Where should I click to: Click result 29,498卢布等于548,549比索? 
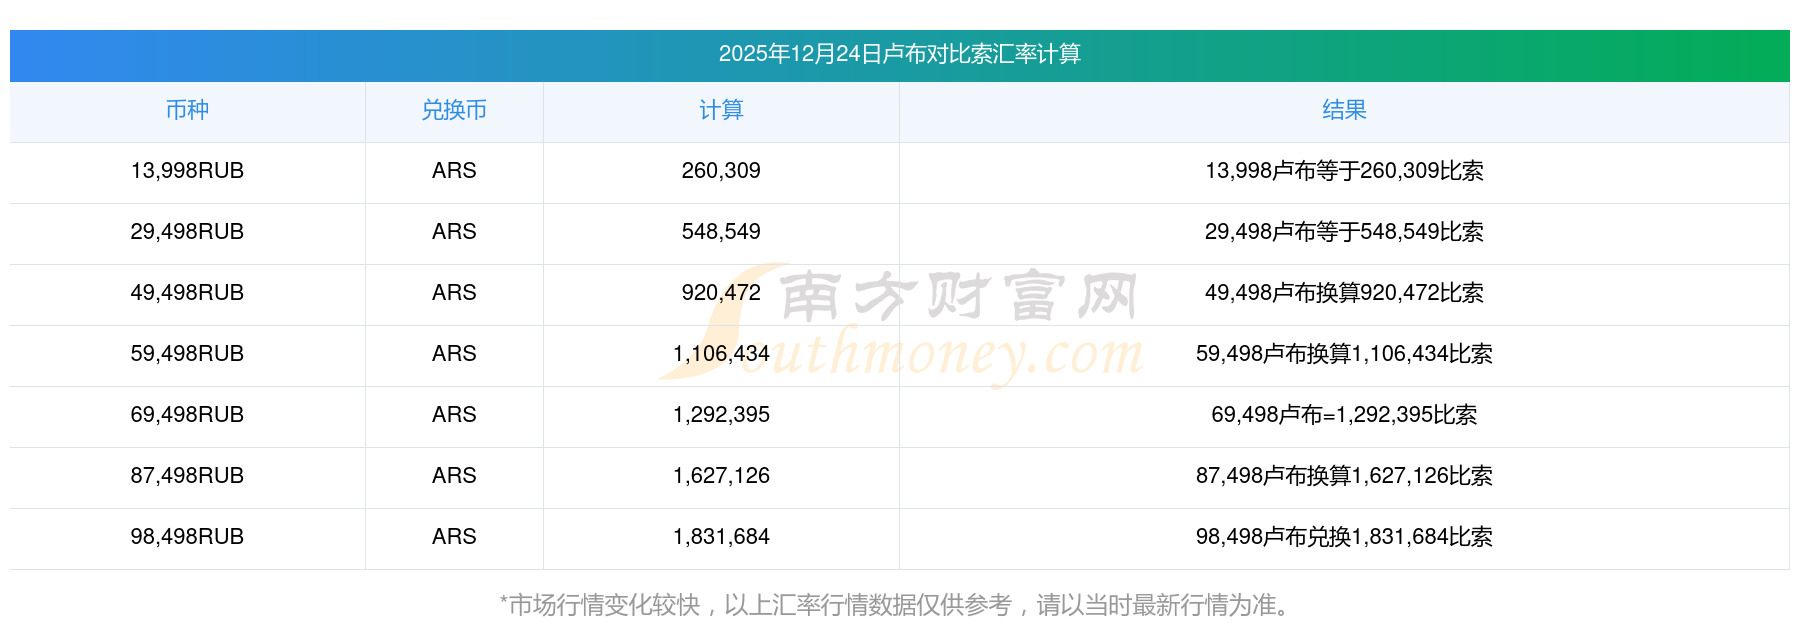tap(1344, 232)
